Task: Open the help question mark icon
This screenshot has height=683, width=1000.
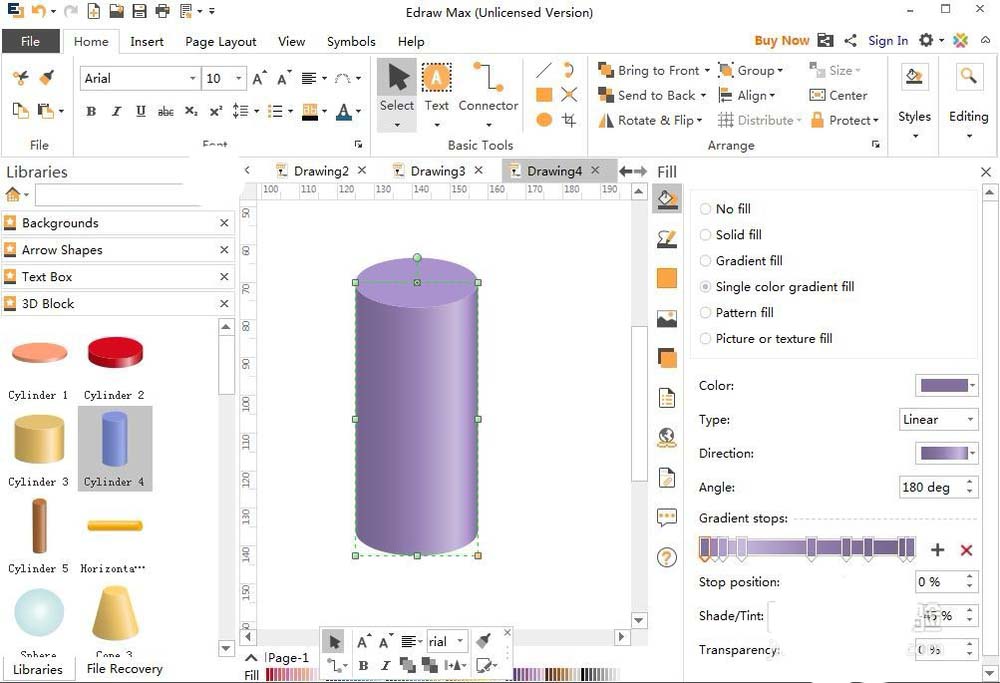Action: [x=667, y=557]
